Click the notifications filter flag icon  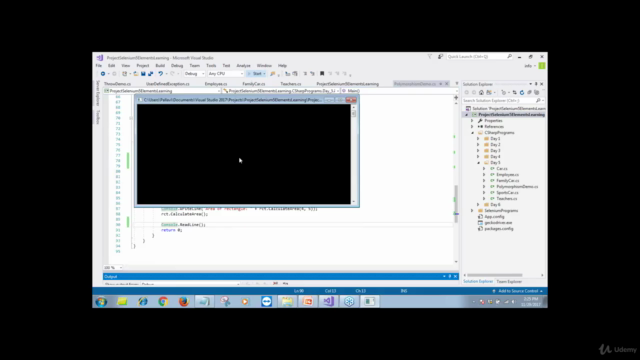coord(430,57)
